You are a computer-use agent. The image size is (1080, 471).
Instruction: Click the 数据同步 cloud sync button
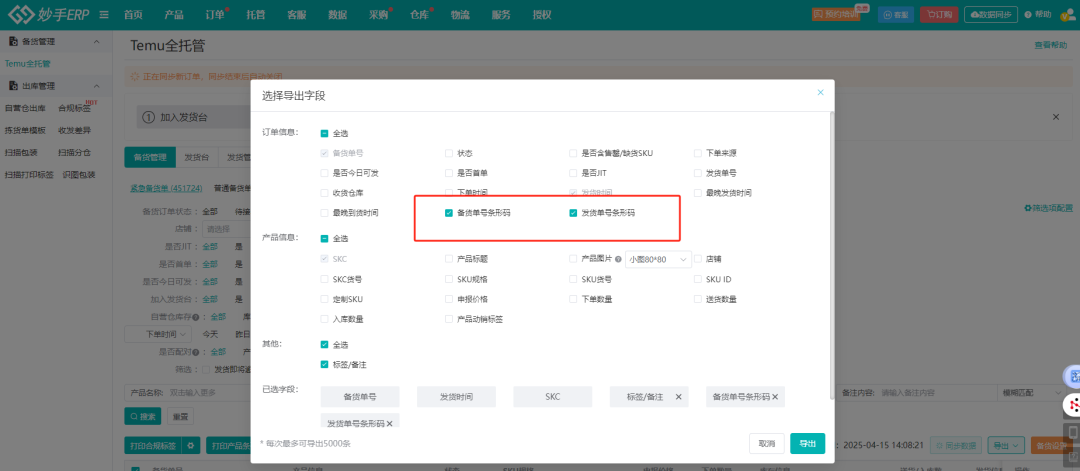pos(990,14)
